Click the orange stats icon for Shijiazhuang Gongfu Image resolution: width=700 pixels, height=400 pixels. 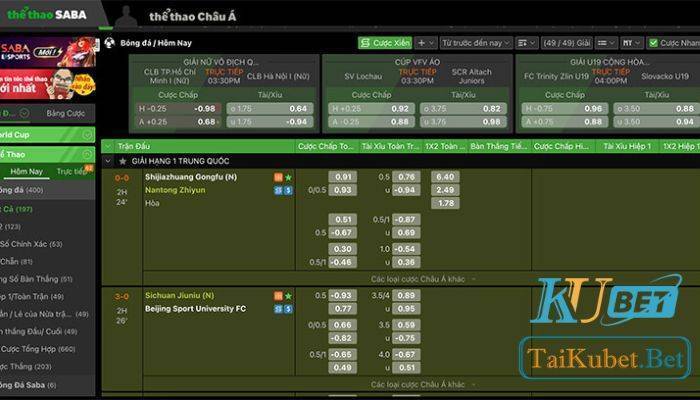[279, 178]
